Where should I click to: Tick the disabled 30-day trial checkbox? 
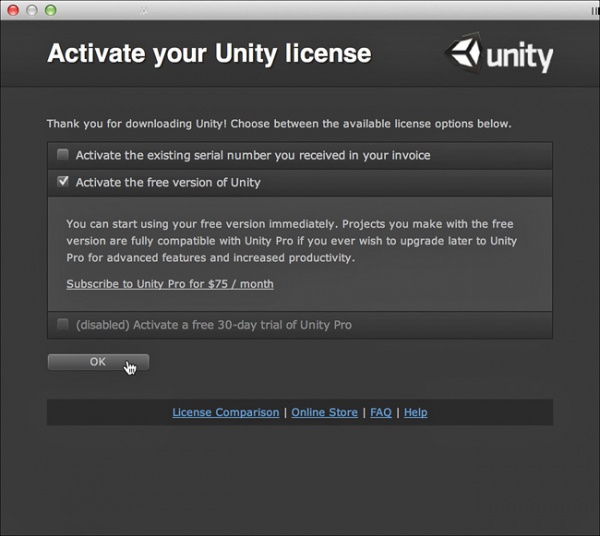pos(63,324)
